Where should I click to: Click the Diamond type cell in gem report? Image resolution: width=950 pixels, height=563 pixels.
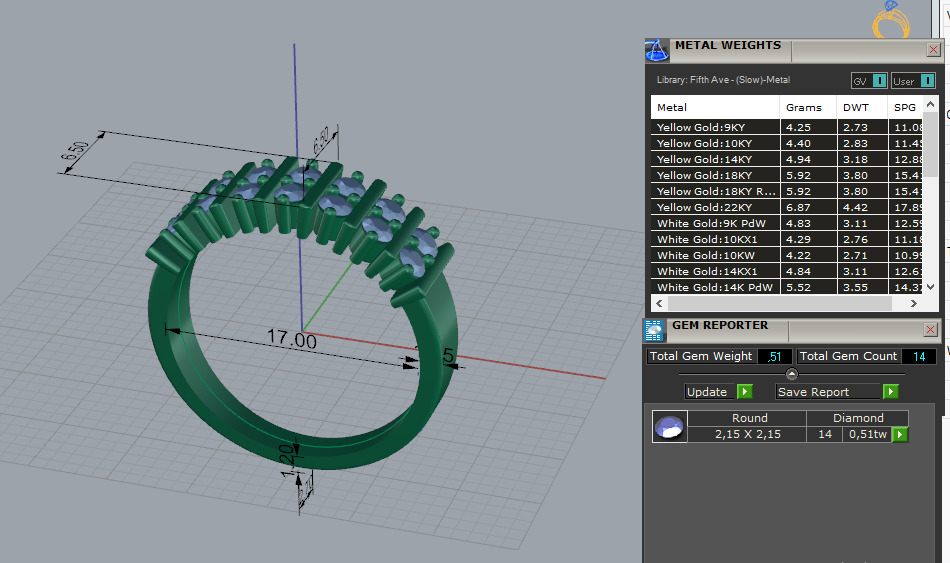(x=858, y=418)
